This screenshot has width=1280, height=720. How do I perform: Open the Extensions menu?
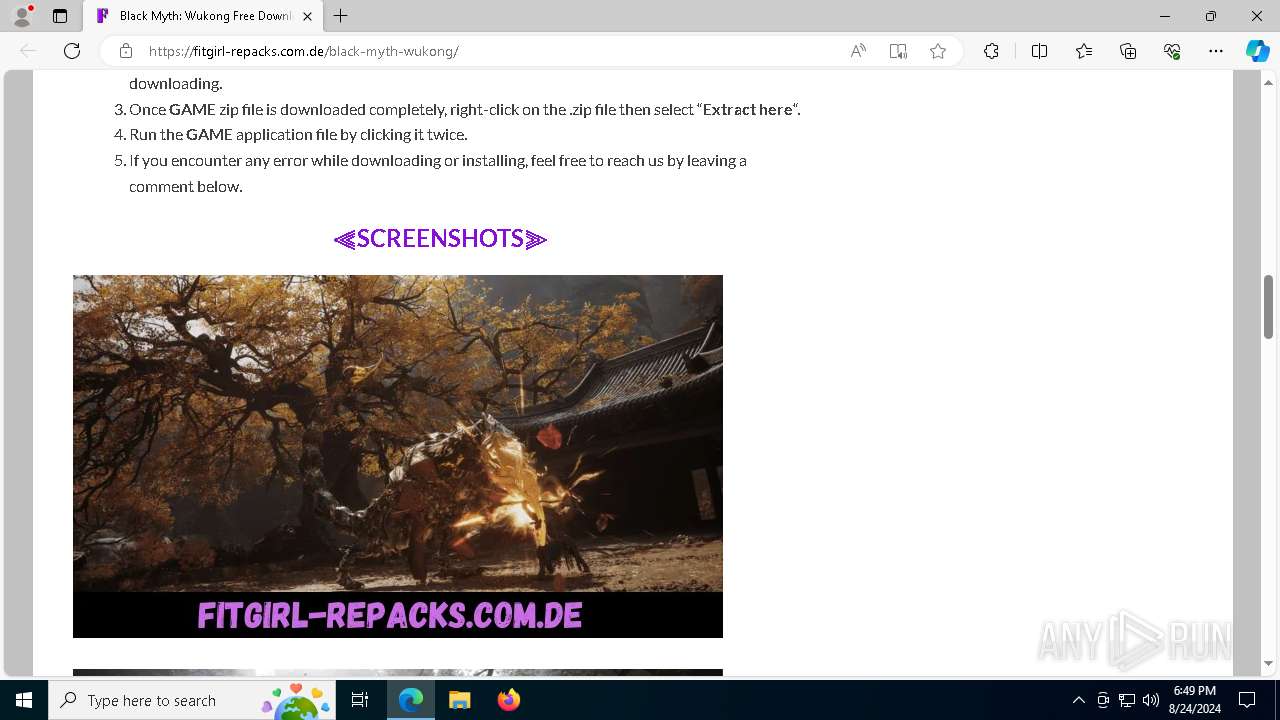click(991, 51)
